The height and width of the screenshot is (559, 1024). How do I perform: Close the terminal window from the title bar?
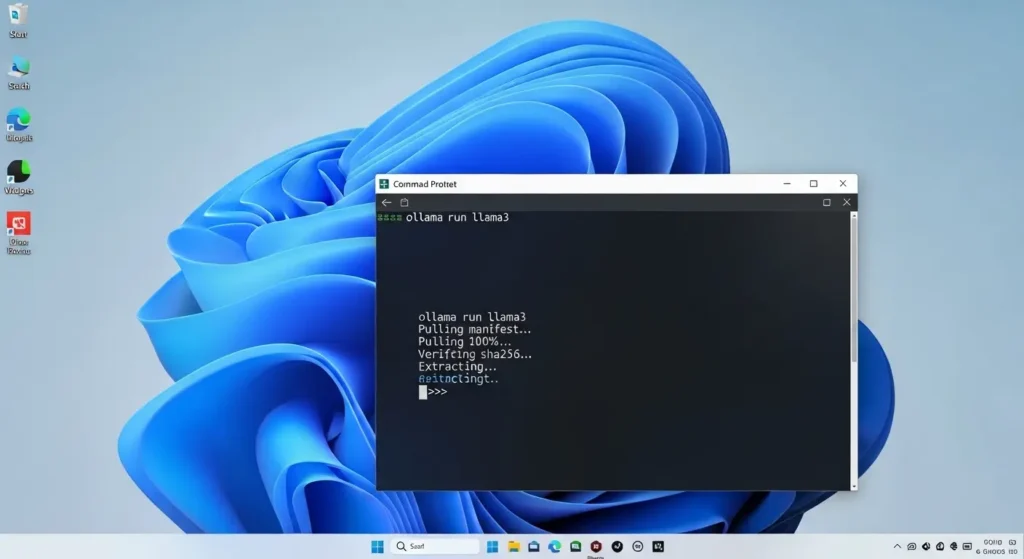pos(842,184)
